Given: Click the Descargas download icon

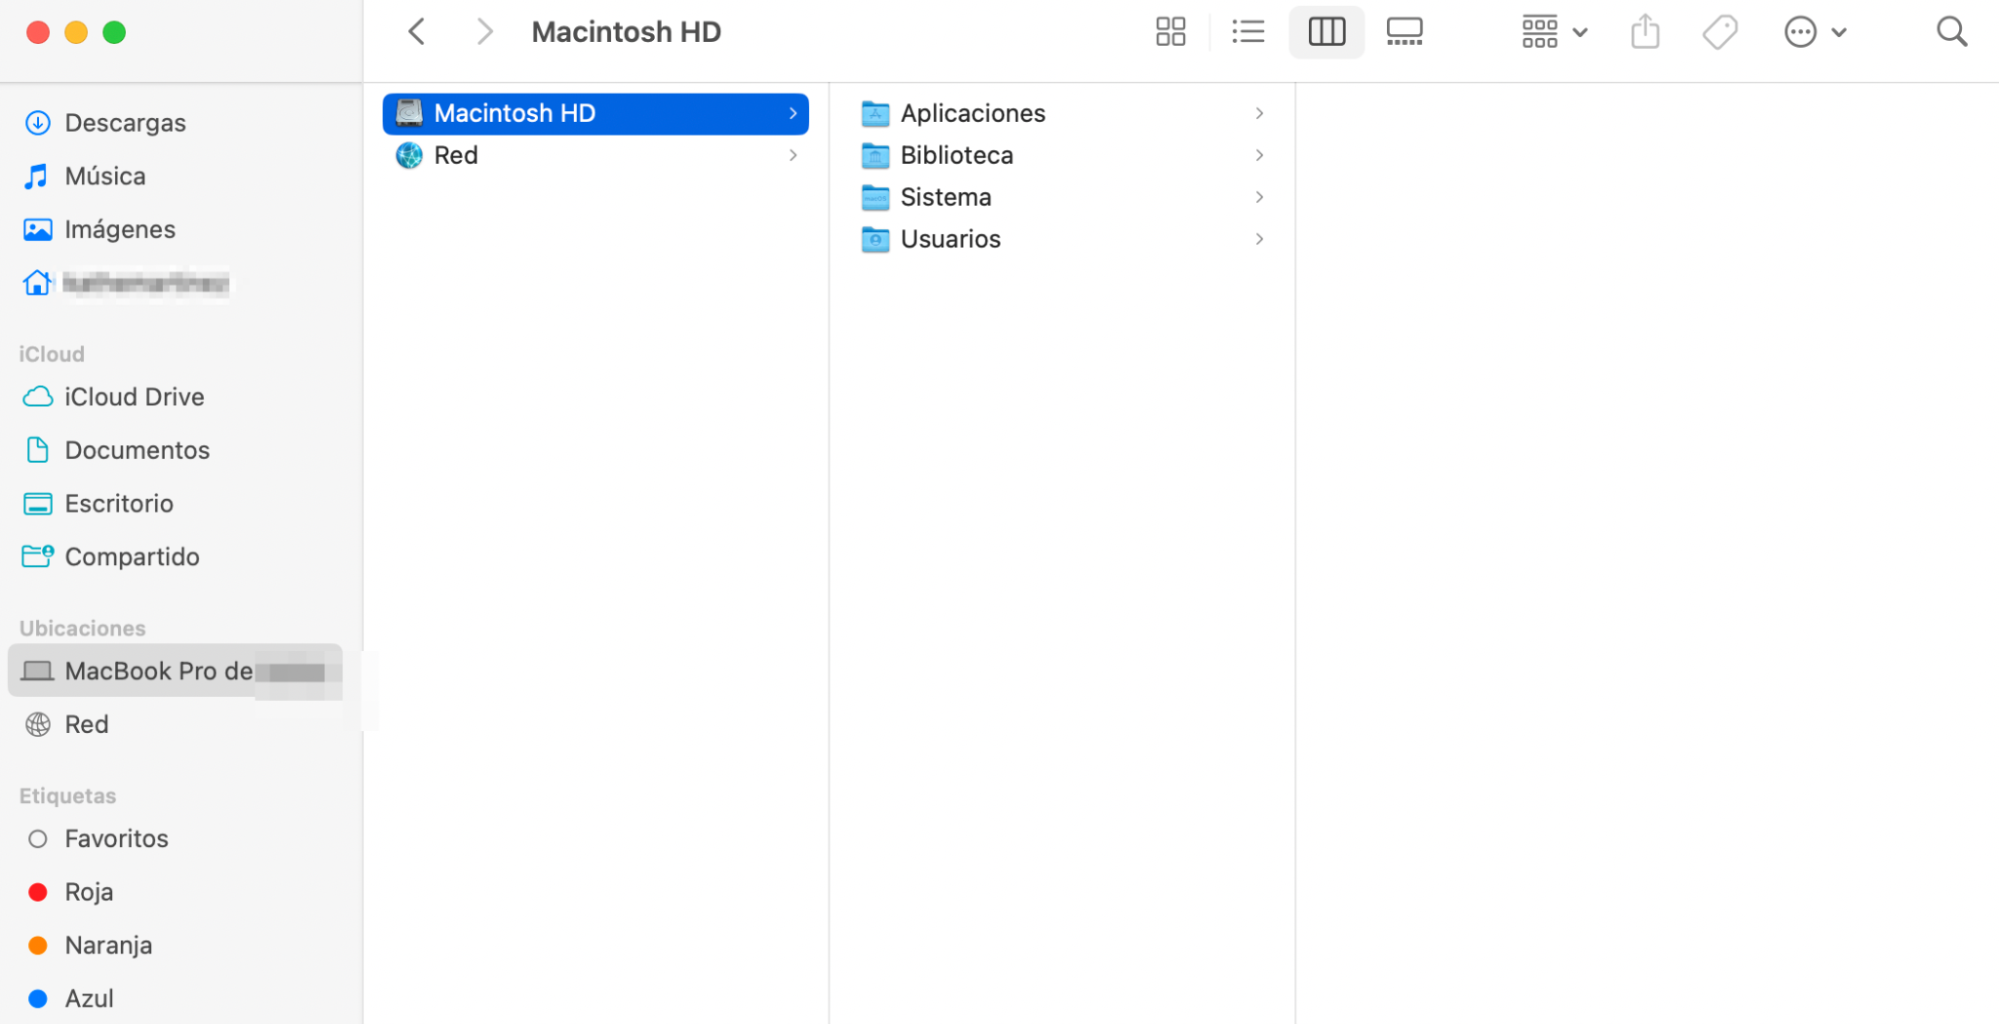Looking at the screenshot, I should coord(38,123).
